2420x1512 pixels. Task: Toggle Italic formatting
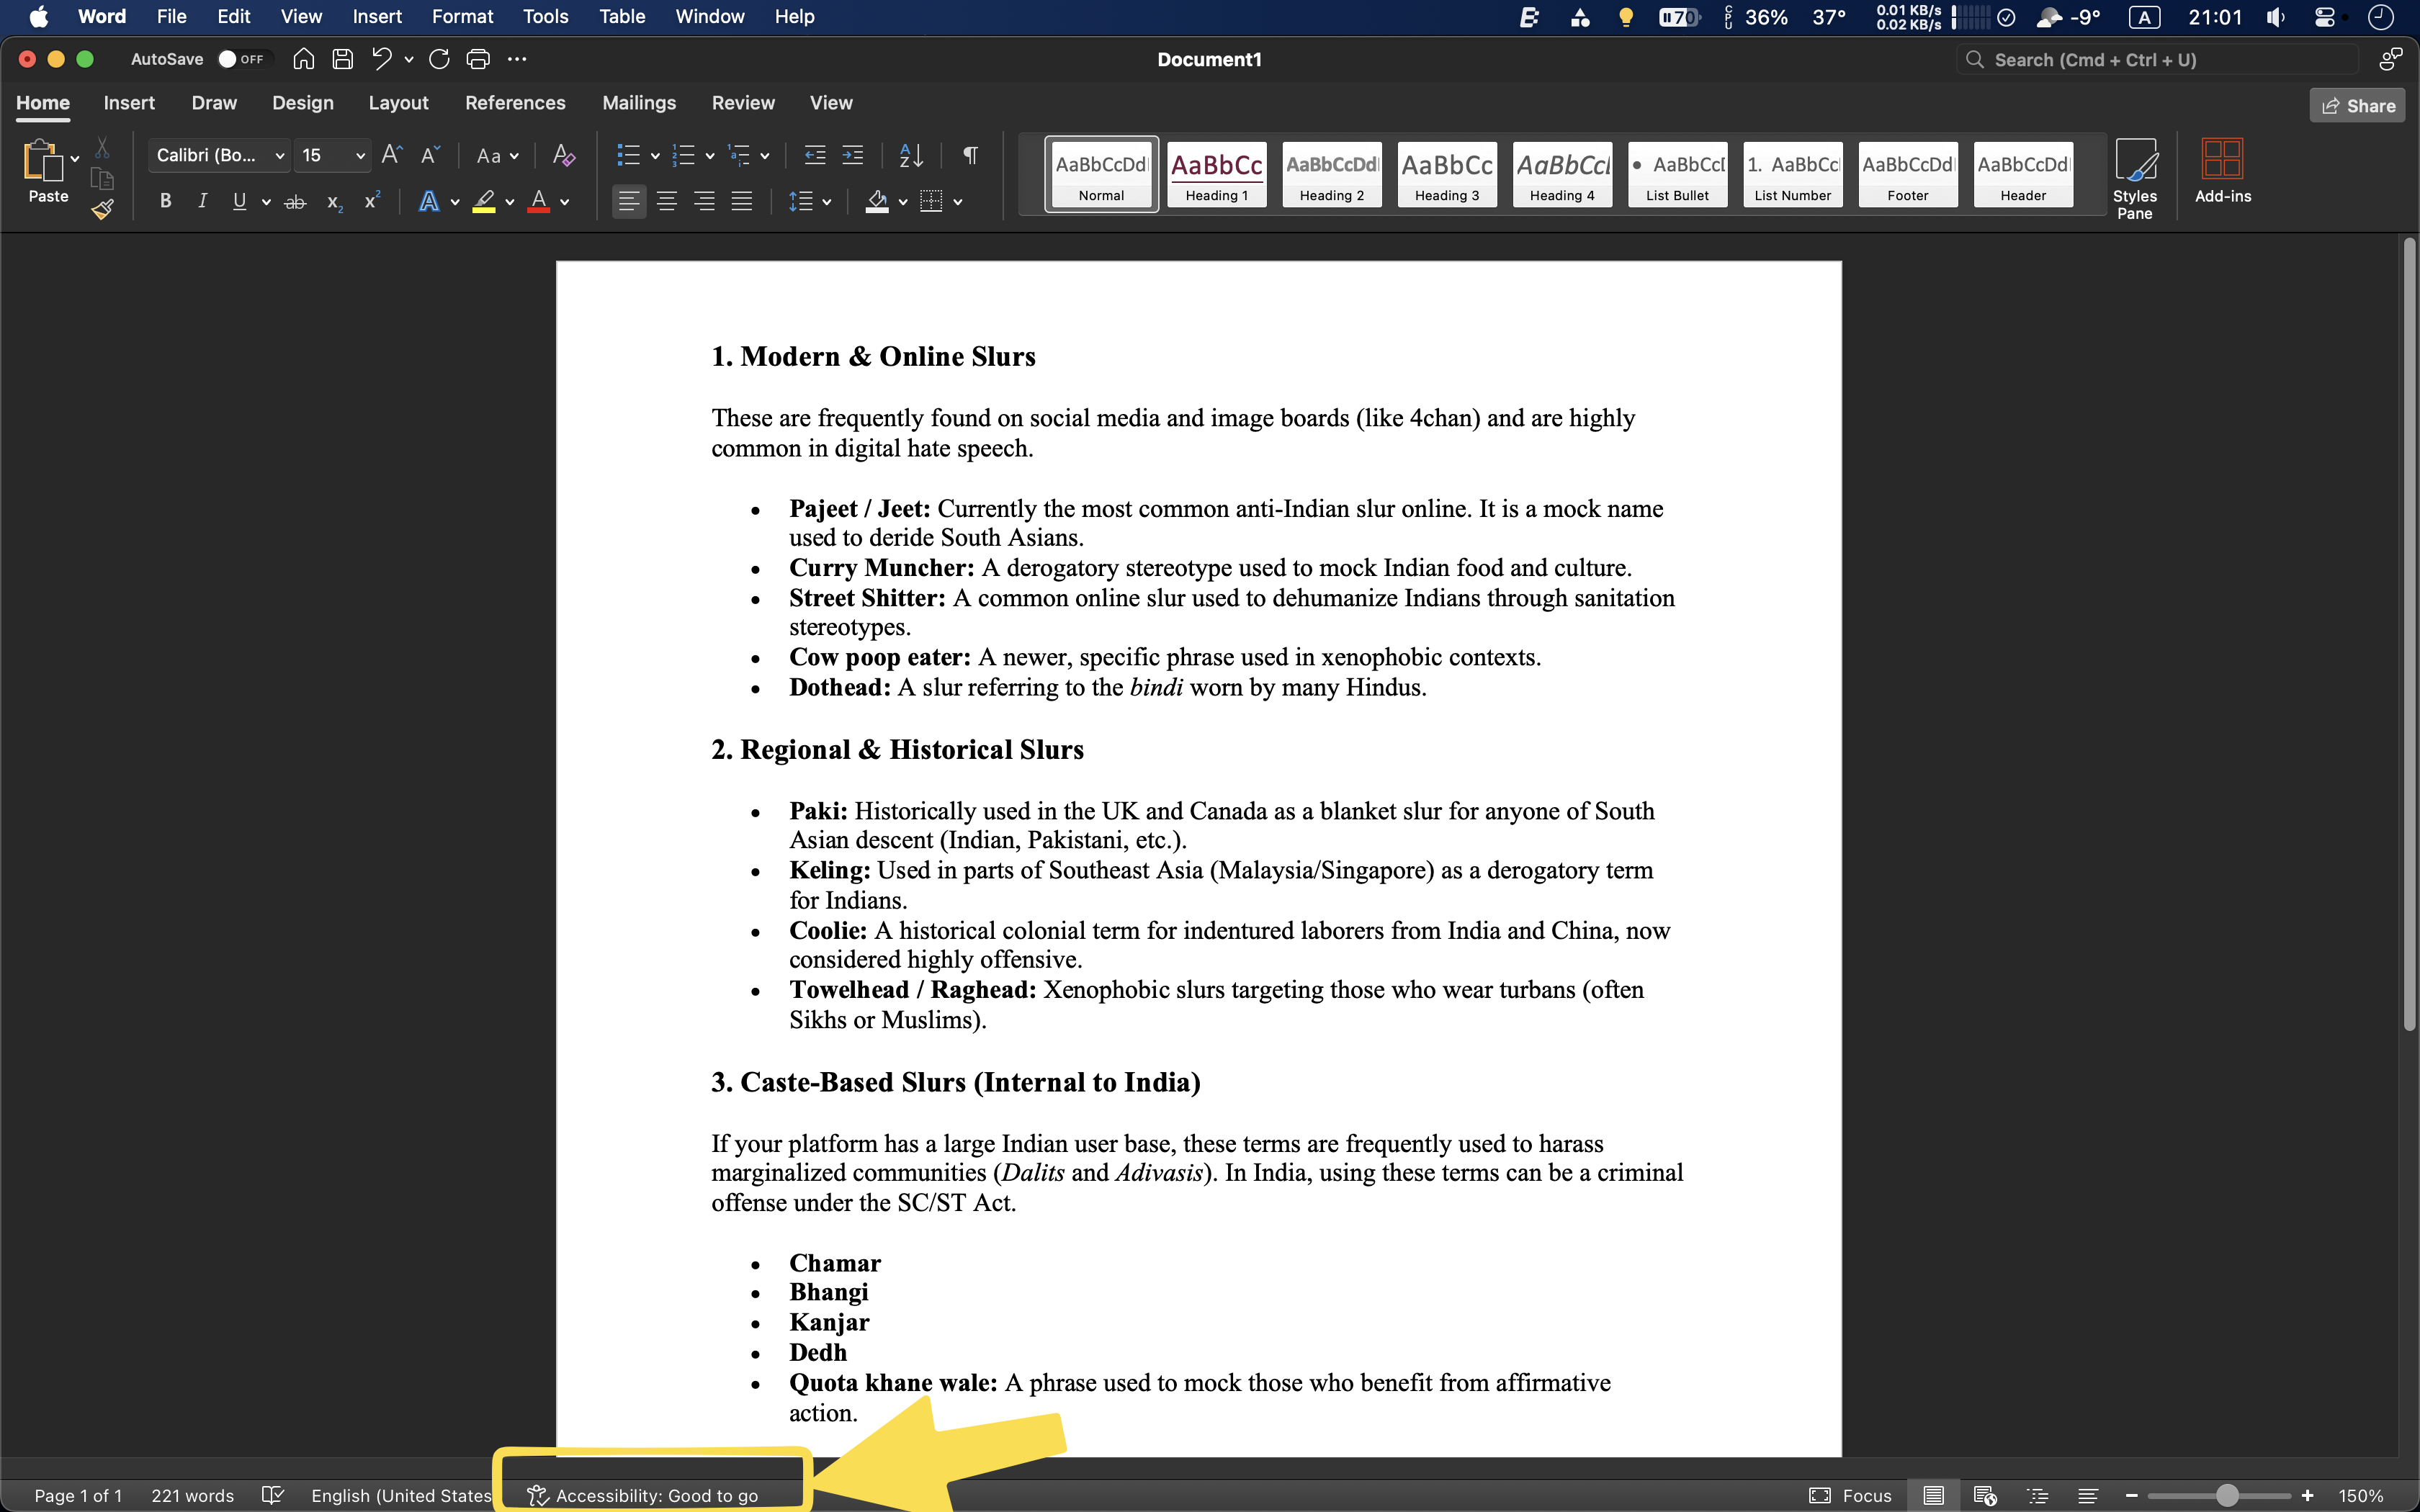pyautogui.click(x=202, y=202)
